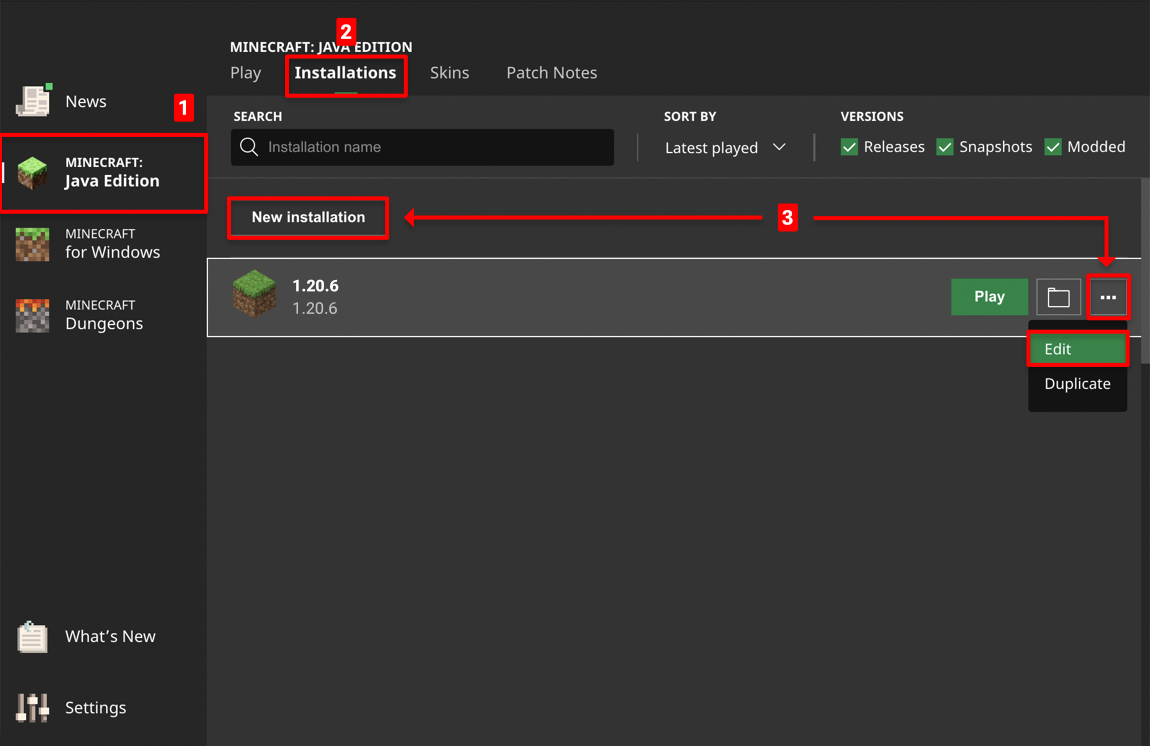
Task: Click Minecraft for Windows dirt block icon
Action: point(33,243)
